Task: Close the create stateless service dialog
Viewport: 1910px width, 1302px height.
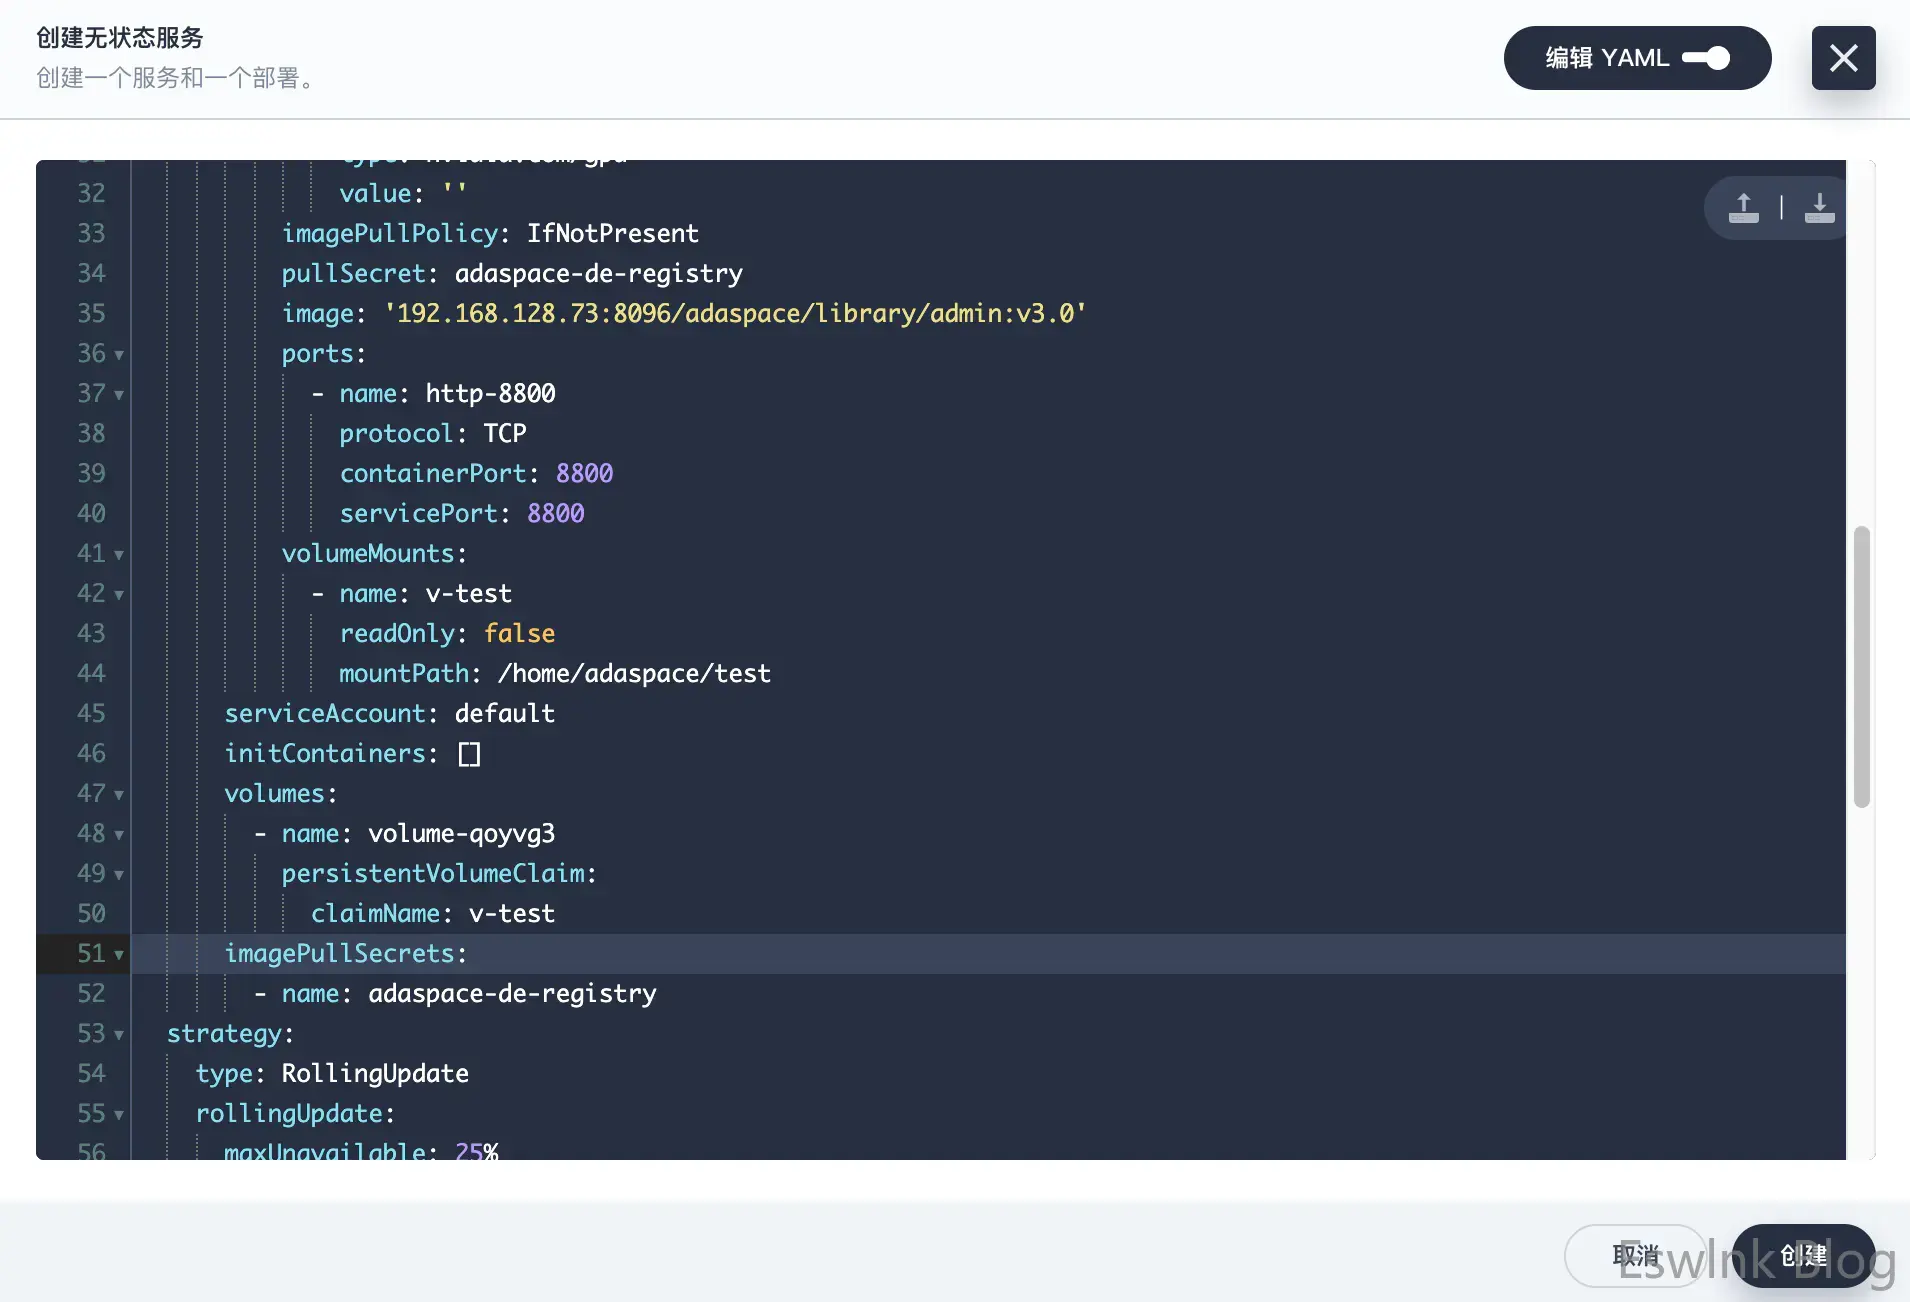Action: [1843, 58]
